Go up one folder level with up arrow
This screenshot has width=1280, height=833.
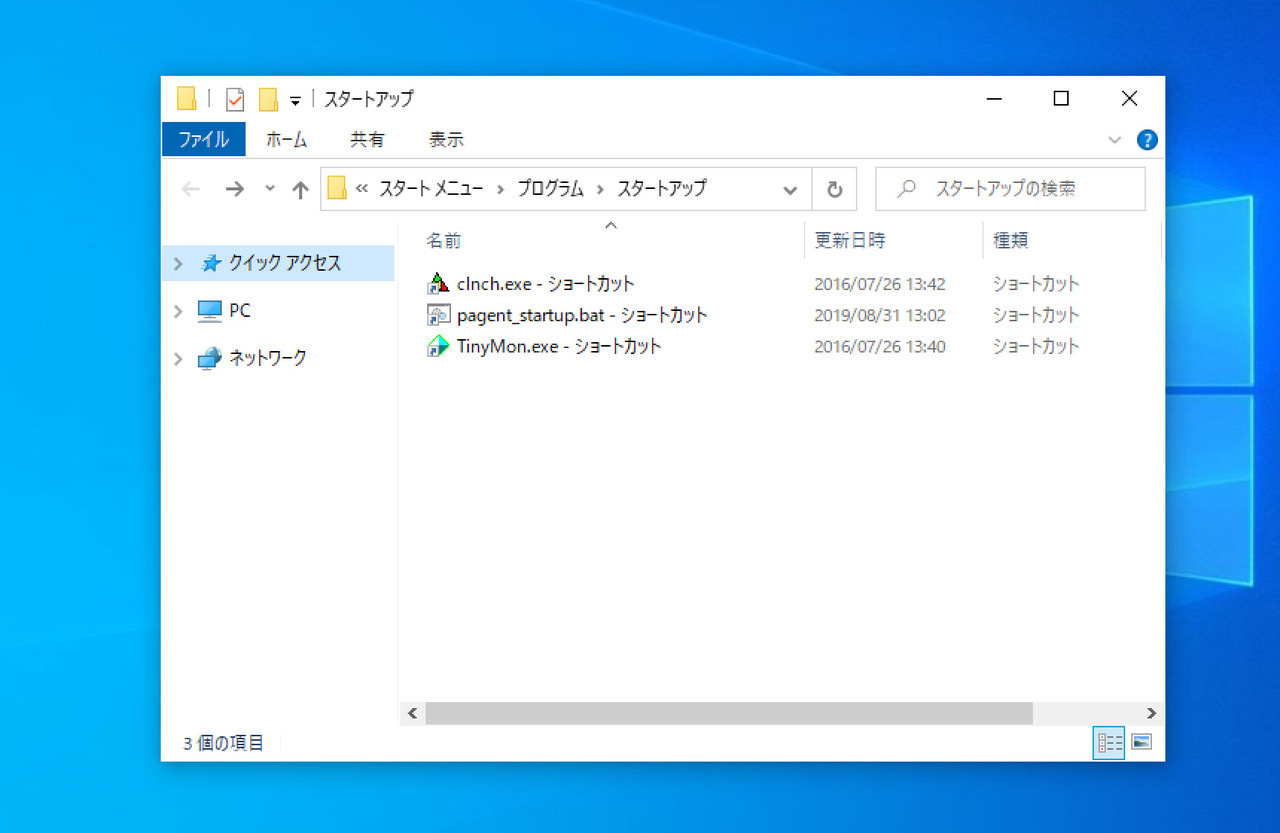click(x=300, y=189)
